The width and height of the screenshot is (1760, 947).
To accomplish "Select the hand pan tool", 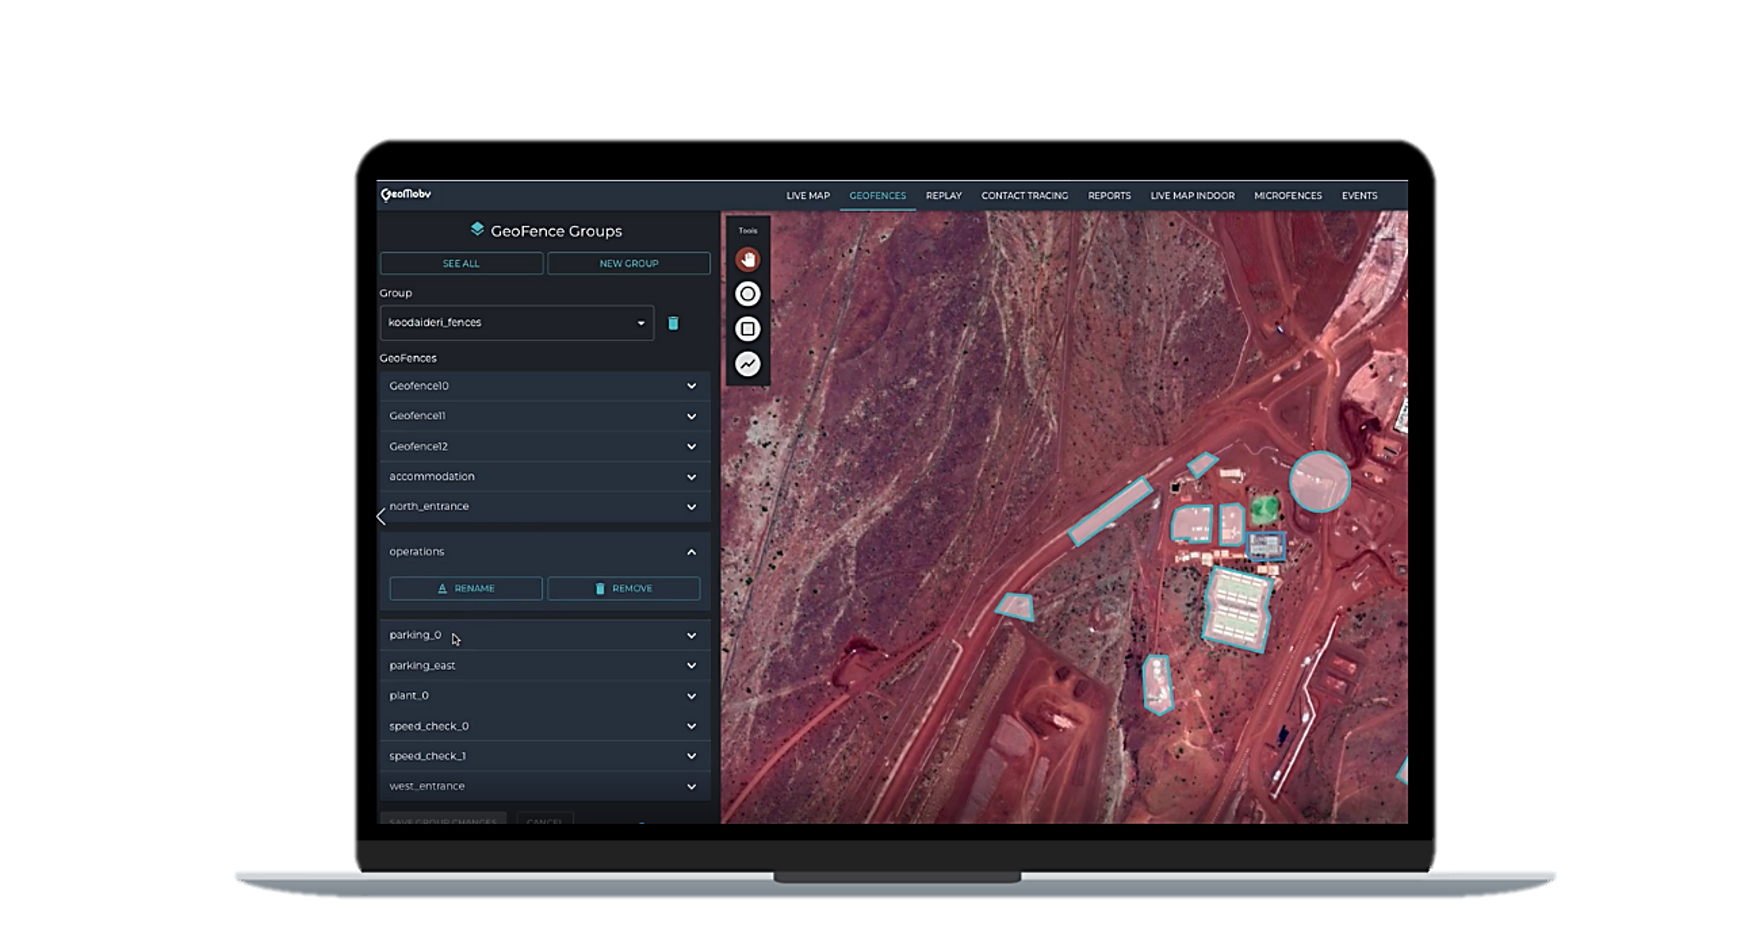I will (x=747, y=260).
